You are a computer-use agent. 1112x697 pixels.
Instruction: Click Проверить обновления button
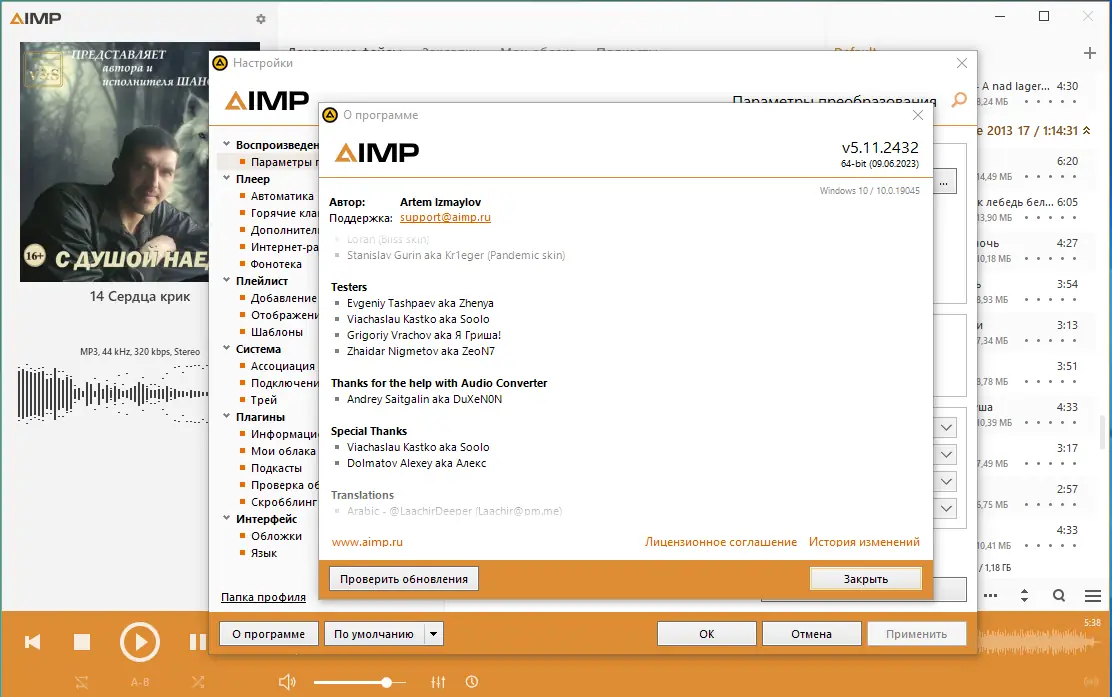(x=404, y=579)
